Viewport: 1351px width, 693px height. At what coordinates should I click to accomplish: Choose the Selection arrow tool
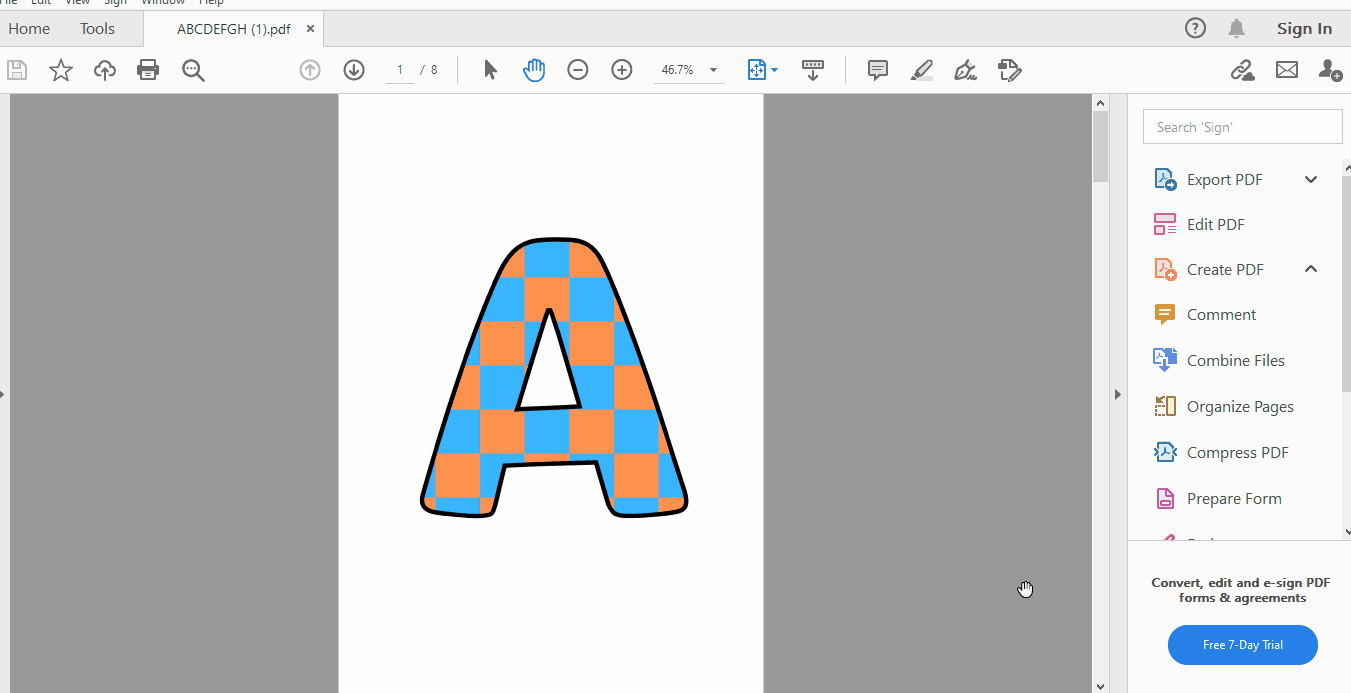pyautogui.click(x=490, y=70)
